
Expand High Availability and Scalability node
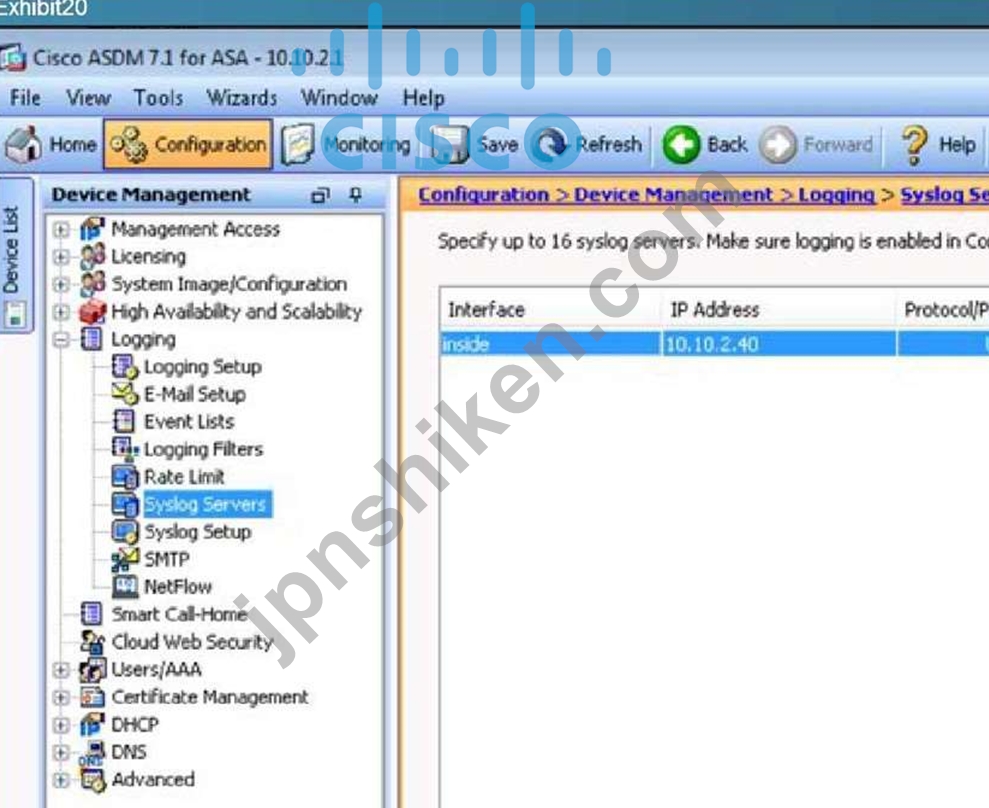click(x=61, y=312)
